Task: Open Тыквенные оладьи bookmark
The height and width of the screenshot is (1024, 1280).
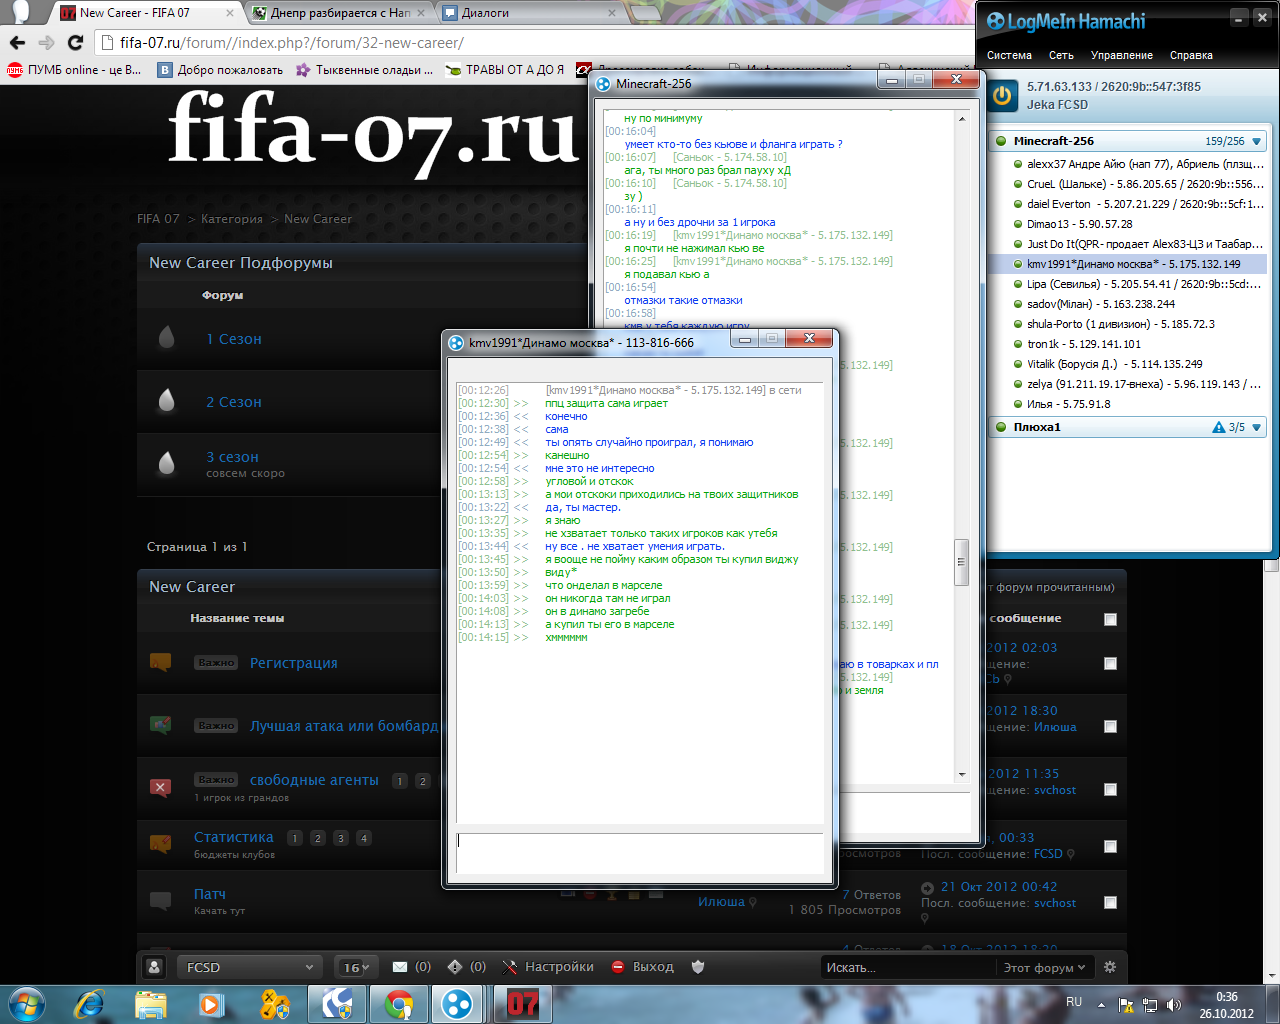Action: point(364,70)
